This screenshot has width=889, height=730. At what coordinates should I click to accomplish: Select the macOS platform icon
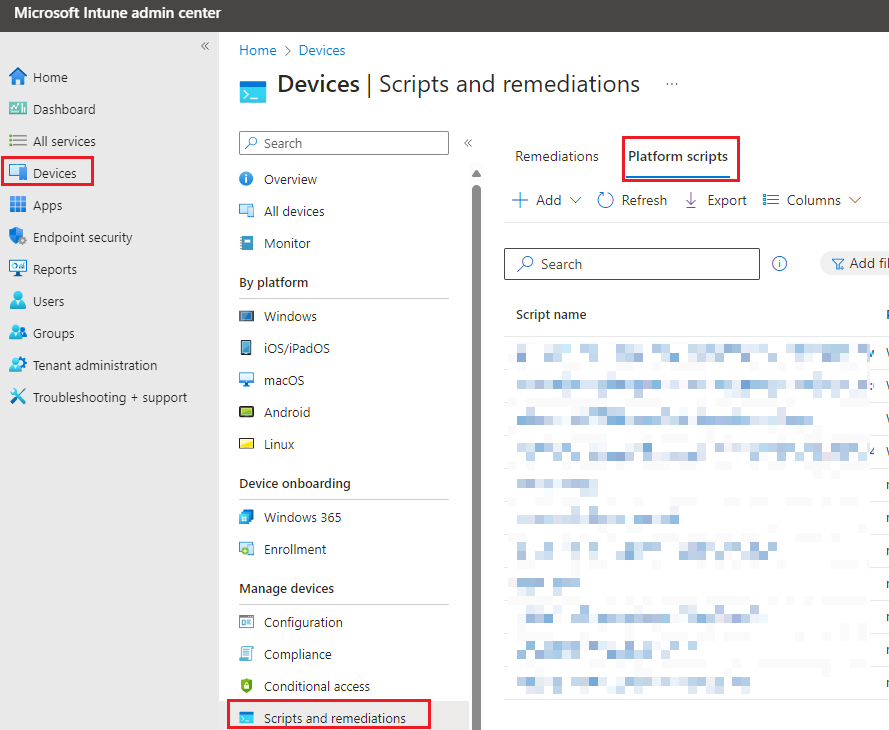tap(246, 380)
